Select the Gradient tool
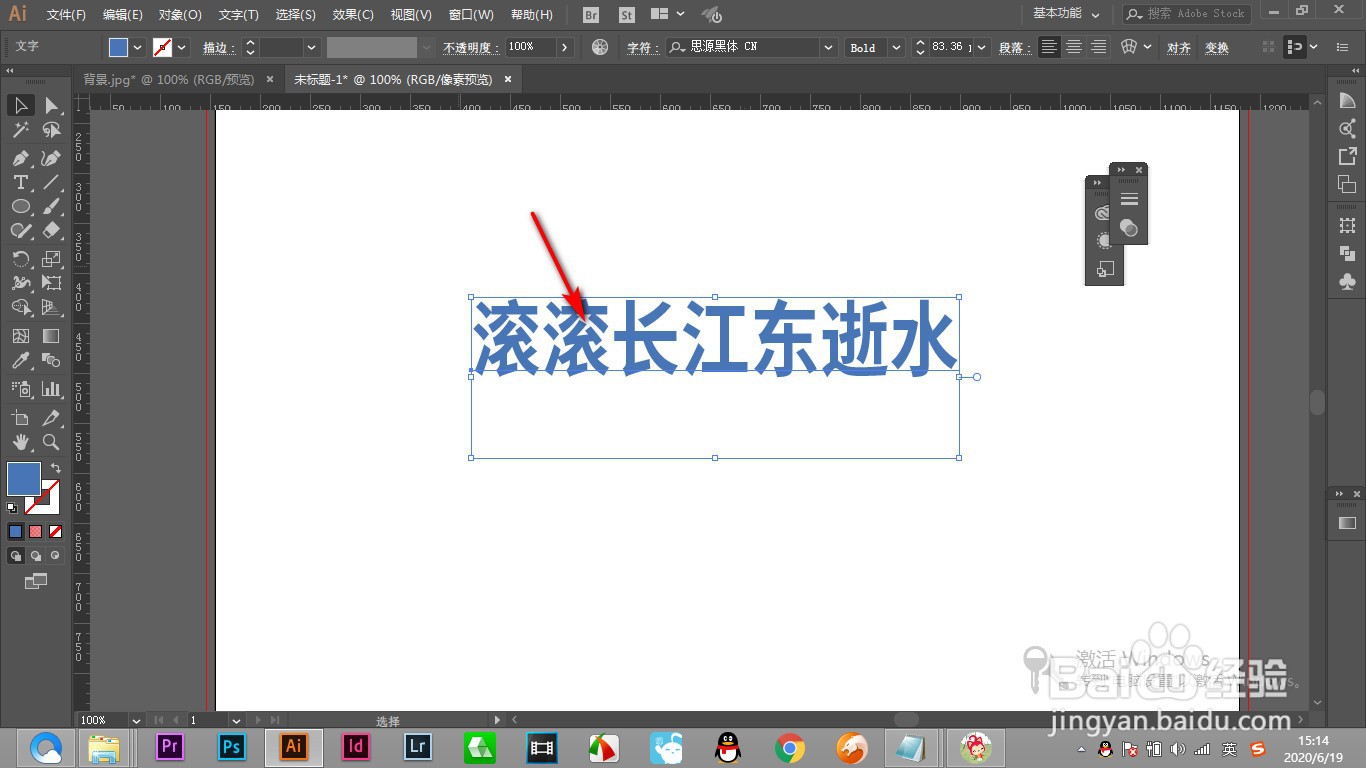This screenshot has width=1366, height=768. (51, 336)
